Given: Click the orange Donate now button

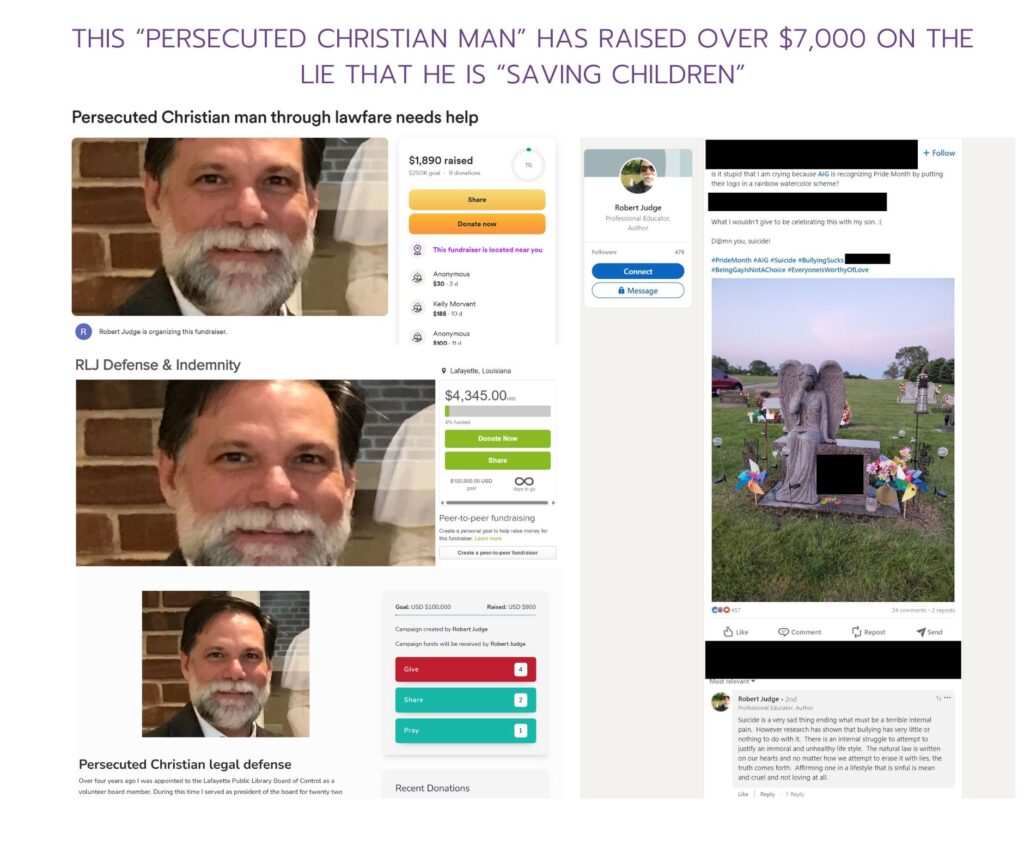Looking at the screenshot, I should point(477,223).
